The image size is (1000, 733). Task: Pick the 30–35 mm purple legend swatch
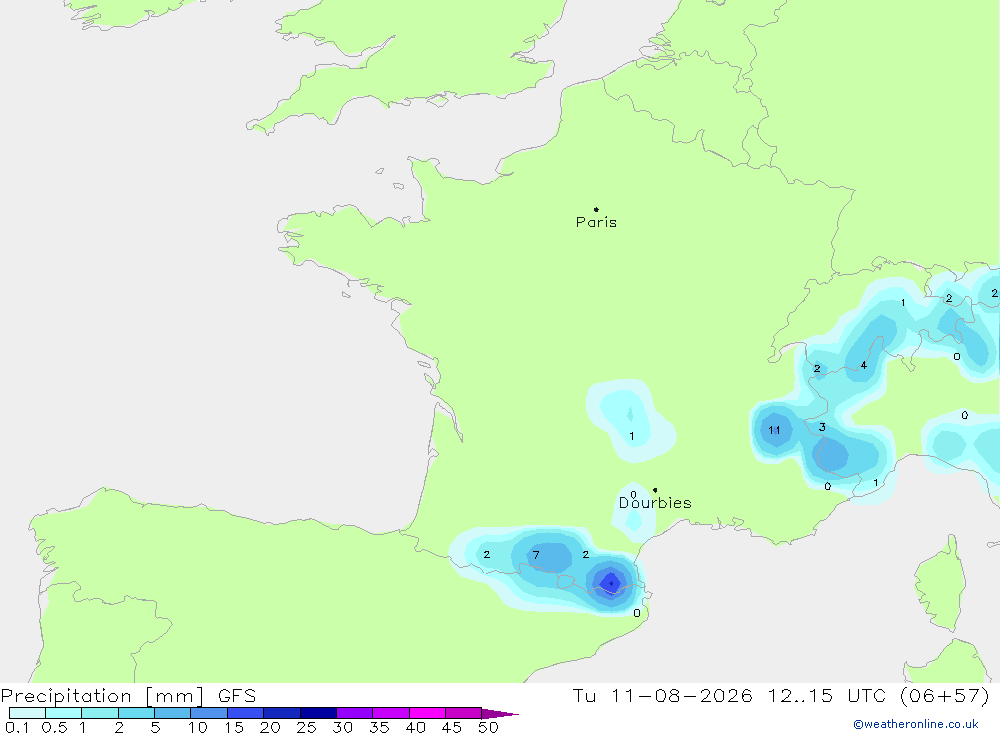[354, 713]
